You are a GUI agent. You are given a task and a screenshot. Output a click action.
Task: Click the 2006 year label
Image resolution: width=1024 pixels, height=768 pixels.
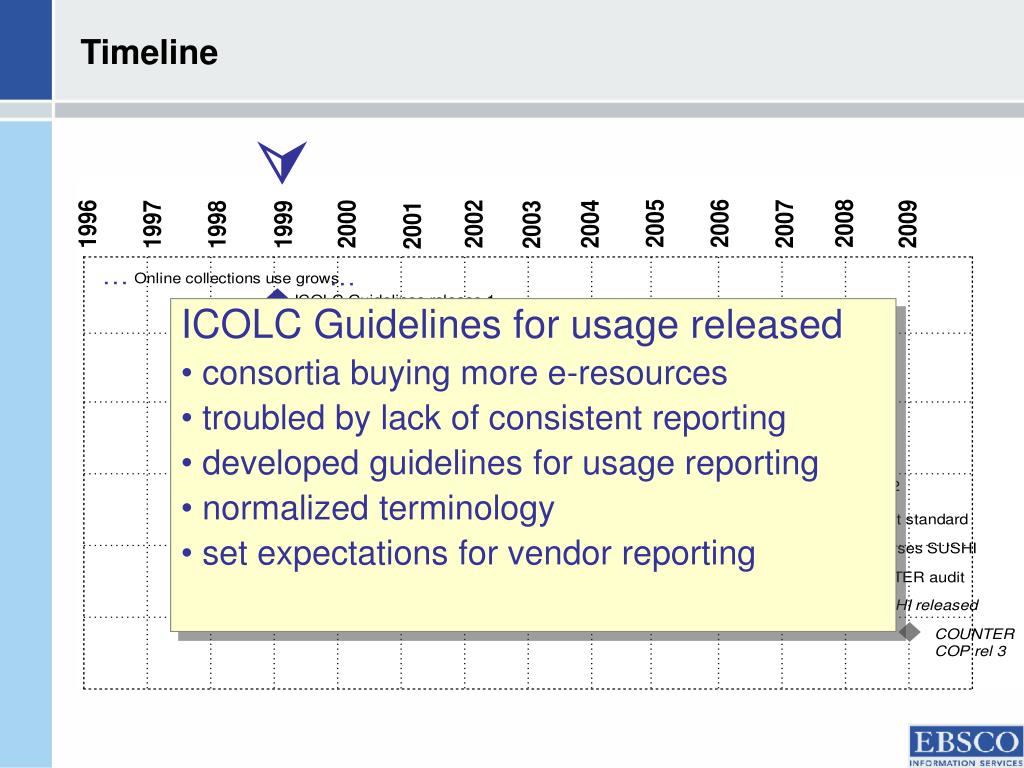(719, 224)
